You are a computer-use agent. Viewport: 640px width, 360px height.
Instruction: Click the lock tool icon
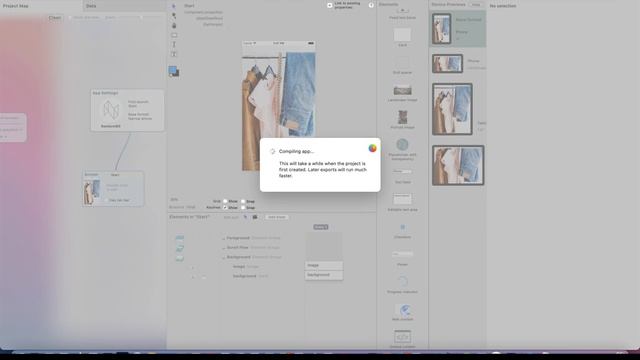pos(174,26)
